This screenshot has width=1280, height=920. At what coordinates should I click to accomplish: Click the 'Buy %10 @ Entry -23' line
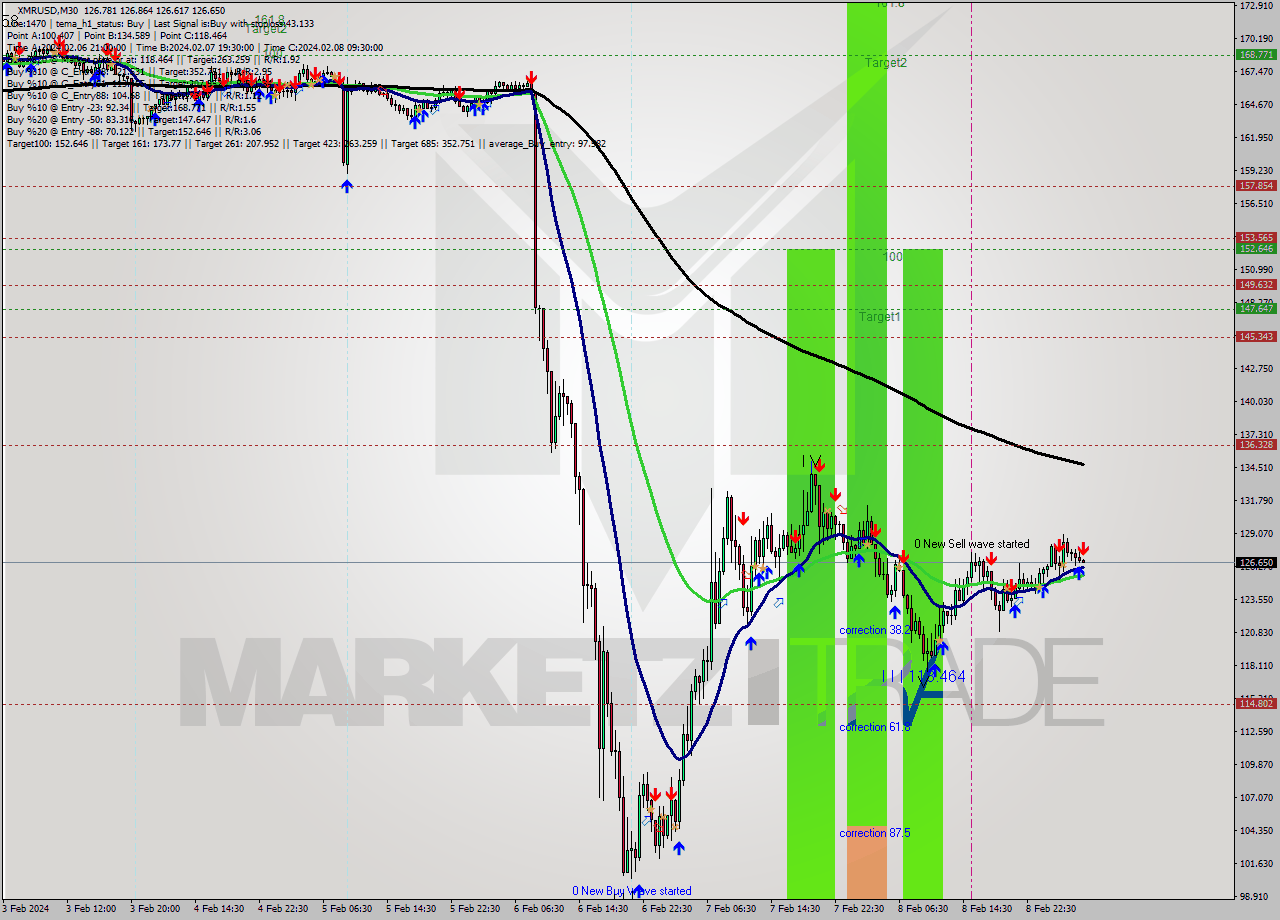[132, 107]
